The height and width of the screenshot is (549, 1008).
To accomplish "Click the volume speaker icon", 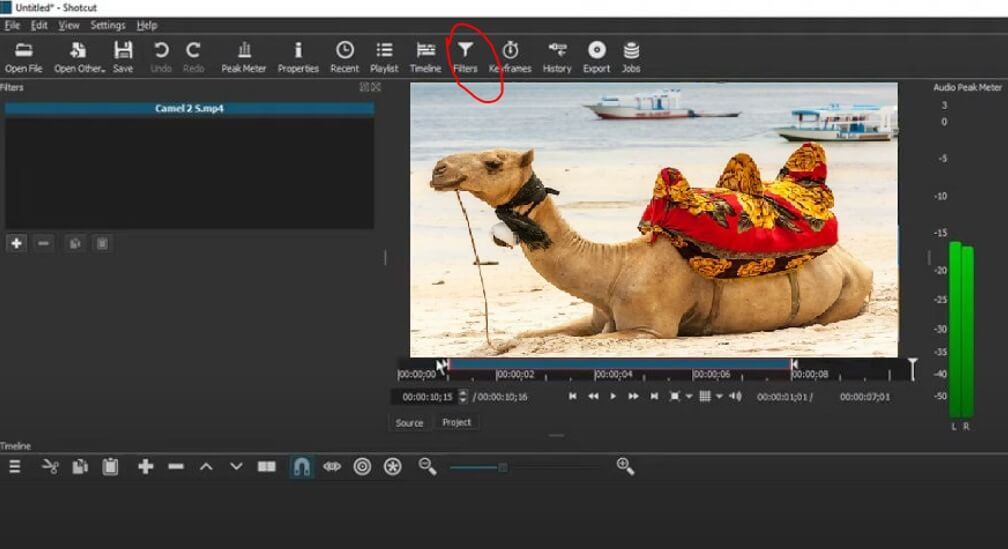I will [735, 396].
